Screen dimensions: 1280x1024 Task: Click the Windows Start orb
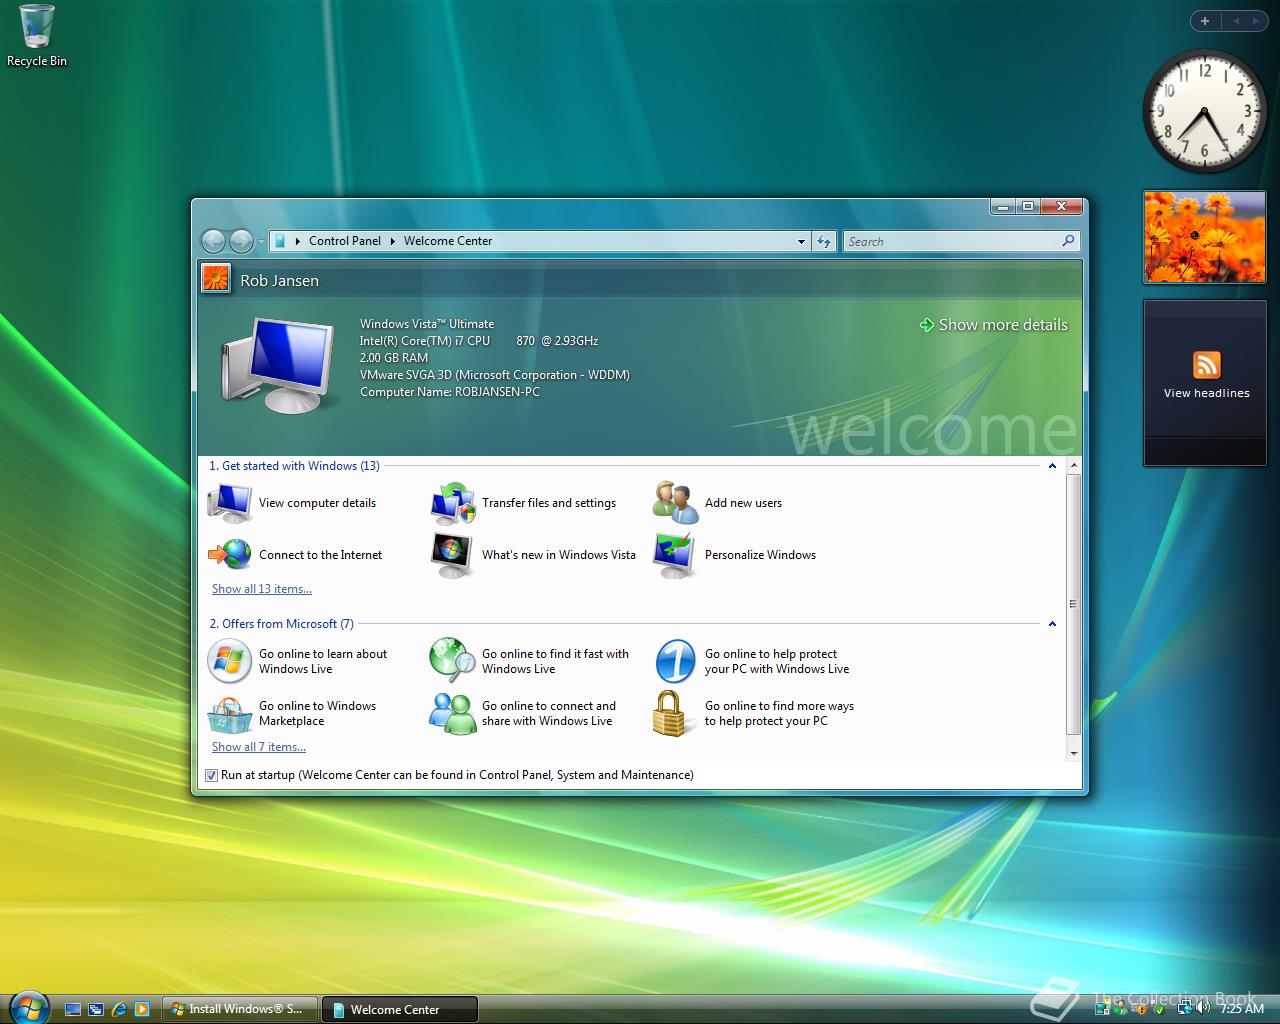27,1006
